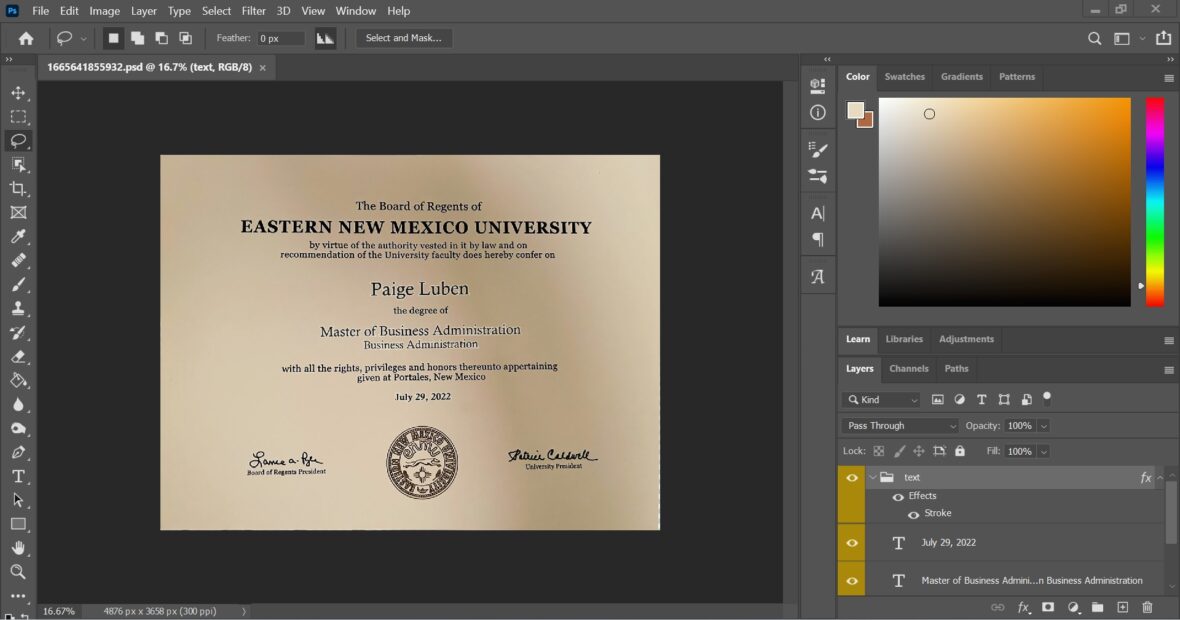1180x620 pixels.
Task: Open the Filter menu
Action: click(254, 11)
